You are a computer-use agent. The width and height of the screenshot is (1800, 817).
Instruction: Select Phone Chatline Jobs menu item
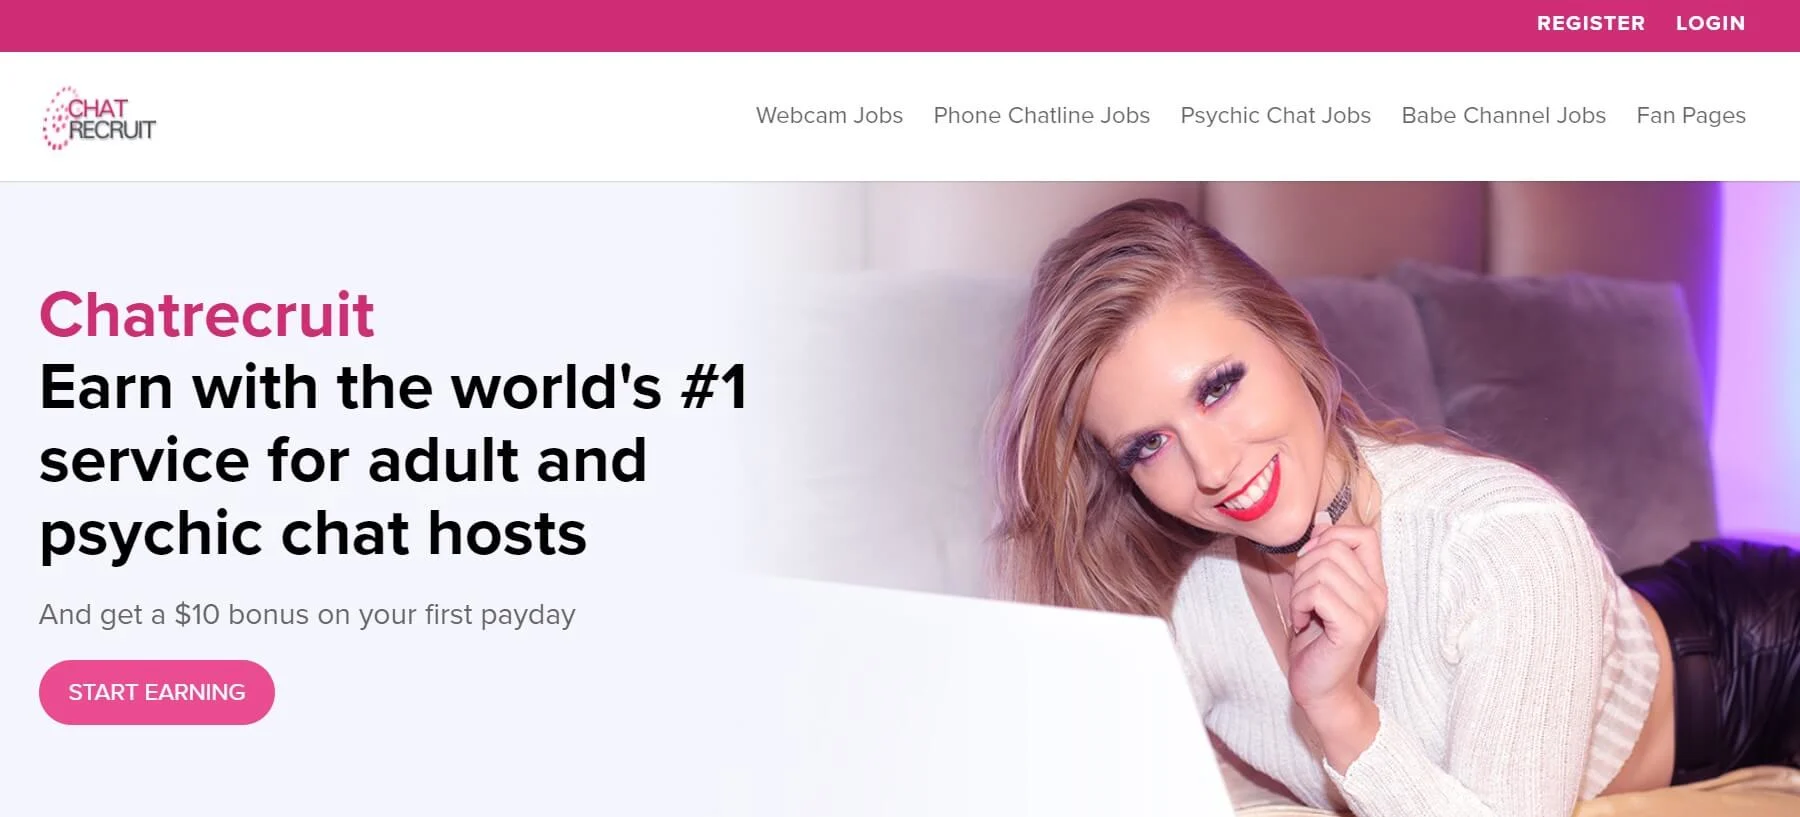(x=1041, y=115)
